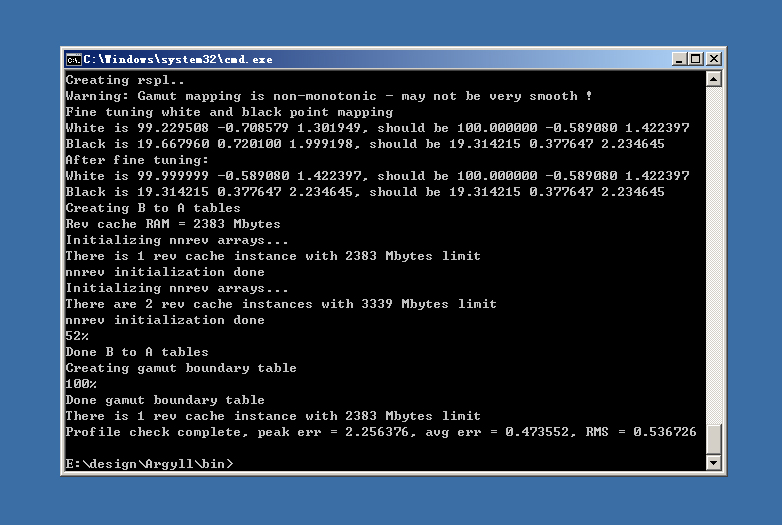Click the 'Done gamut boundary table' line

(x=165, y=400)
